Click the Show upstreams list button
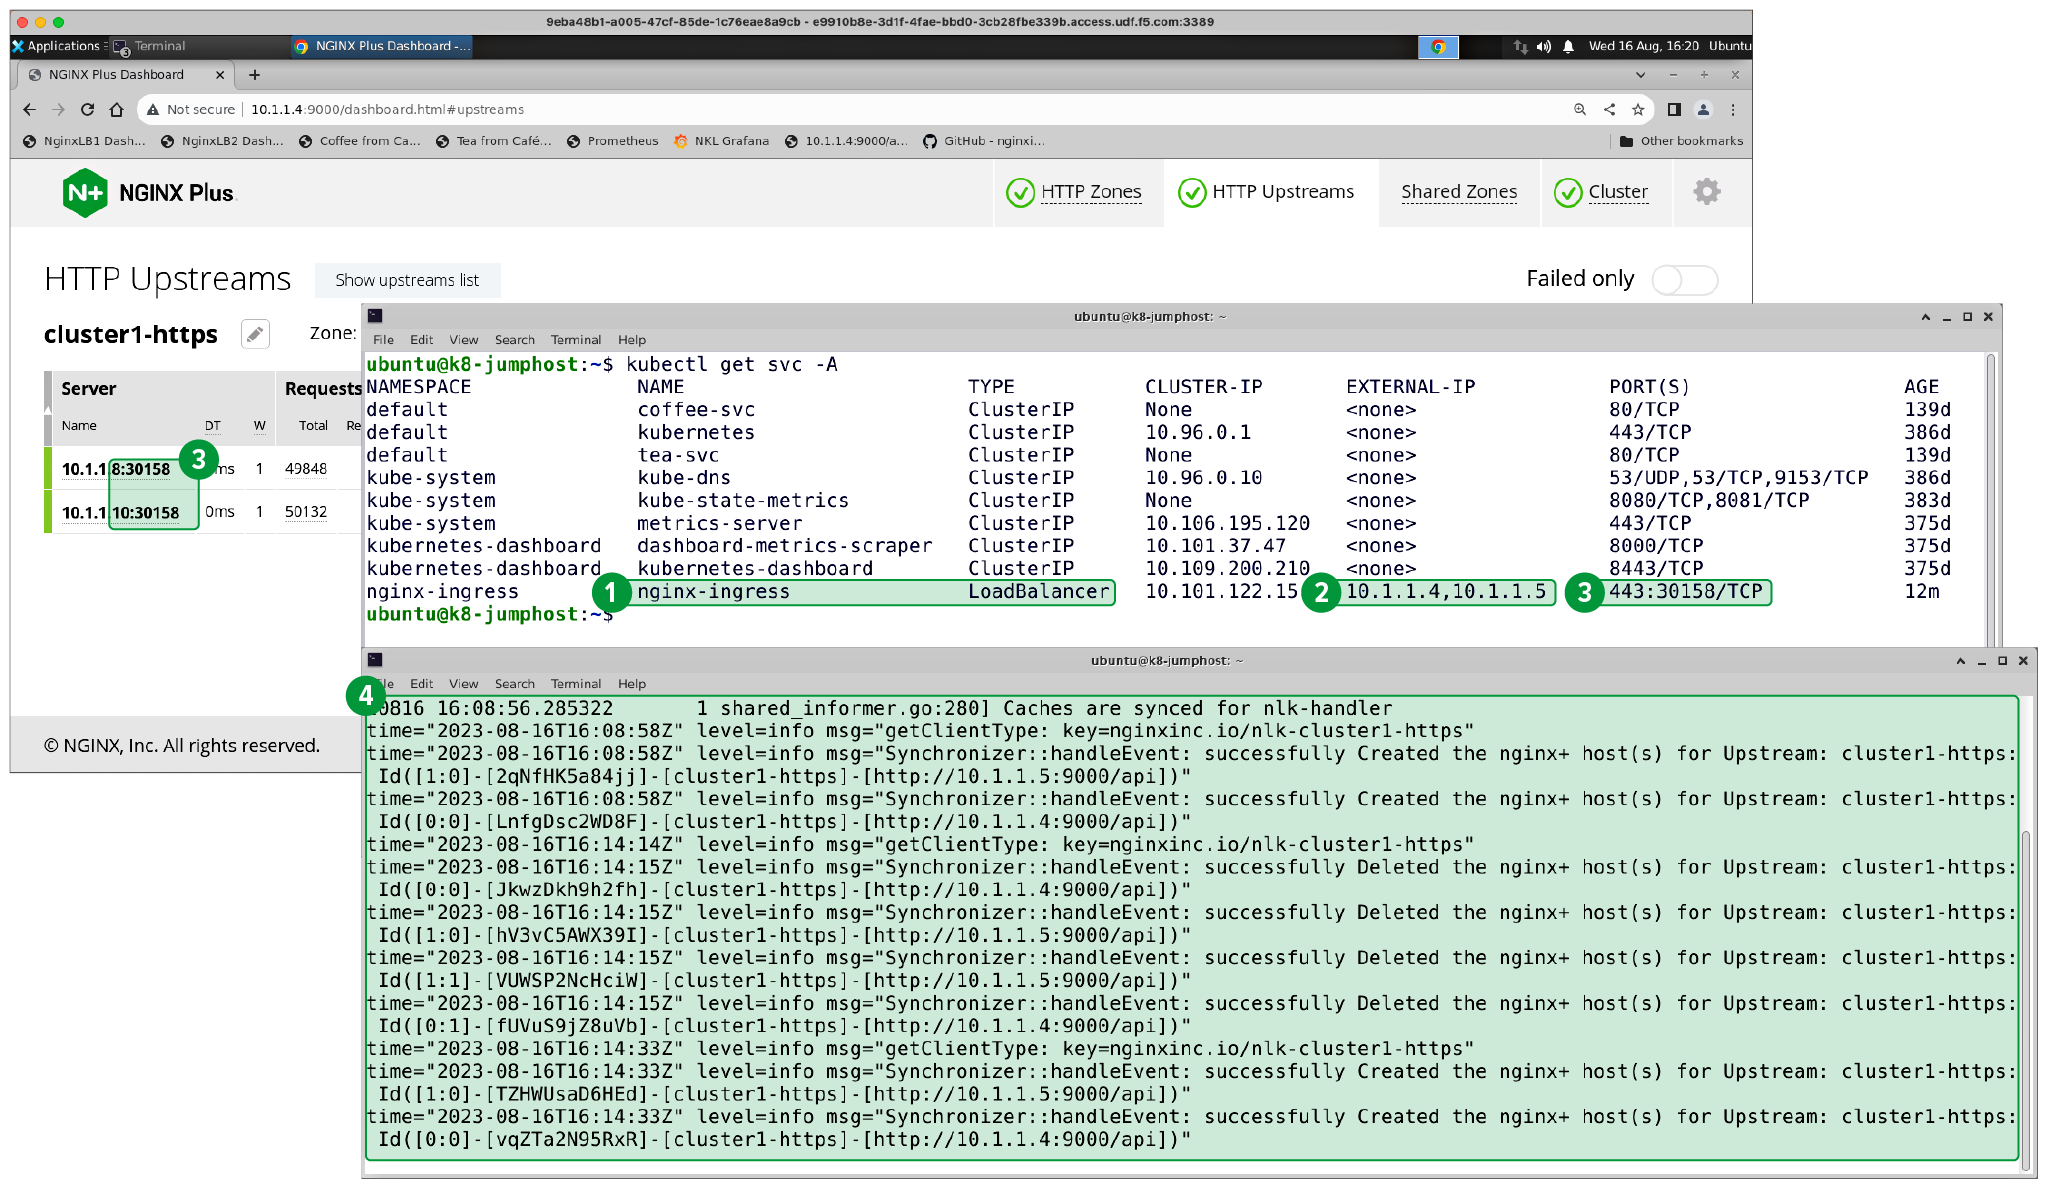The image size is (2048, 1188). tap(409, 280)
